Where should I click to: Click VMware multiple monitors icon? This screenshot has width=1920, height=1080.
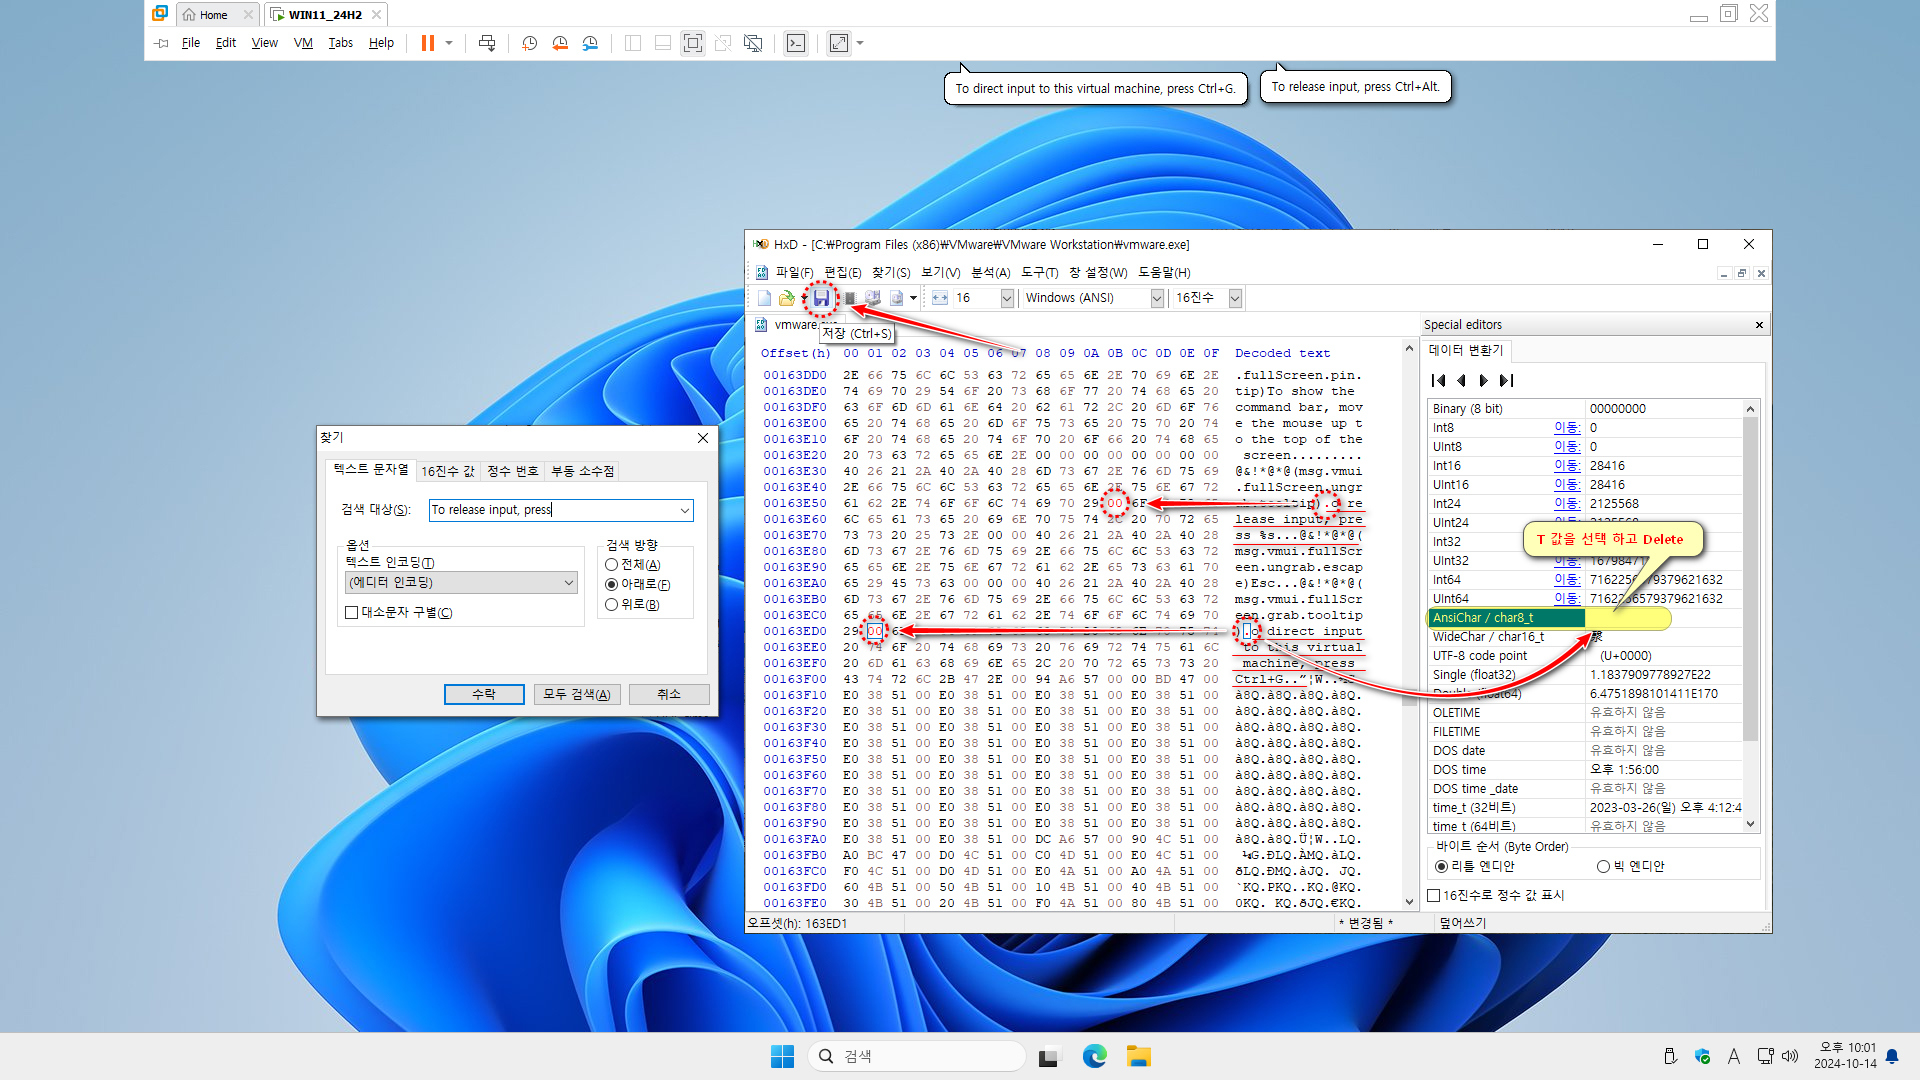point(753,43)
